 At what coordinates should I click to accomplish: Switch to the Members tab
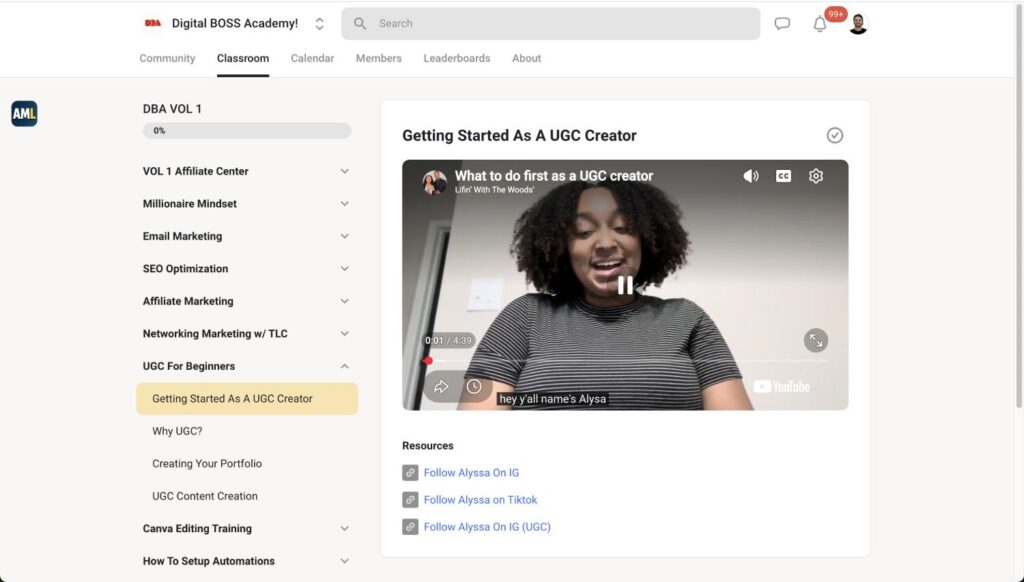379,58
